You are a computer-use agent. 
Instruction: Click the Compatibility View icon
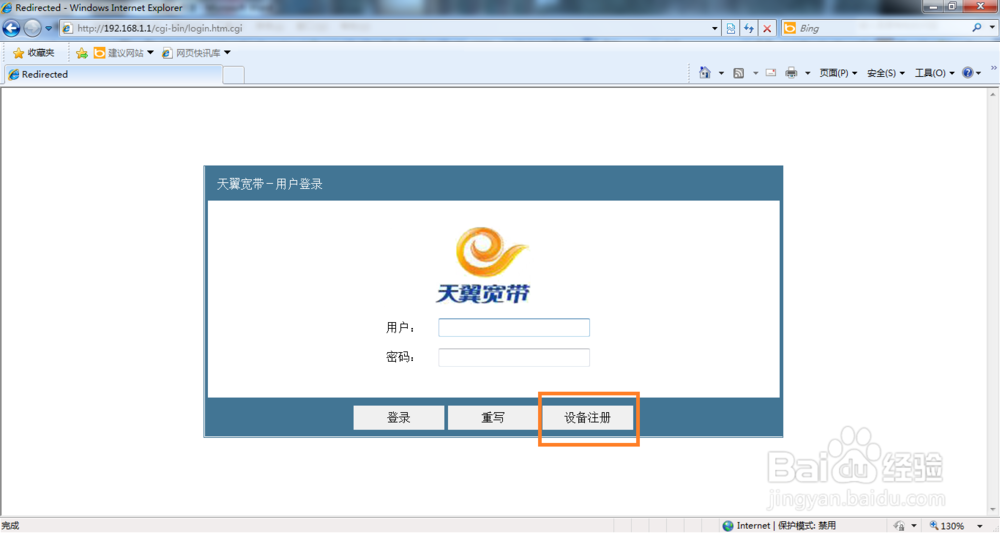[x=731, y=28]
